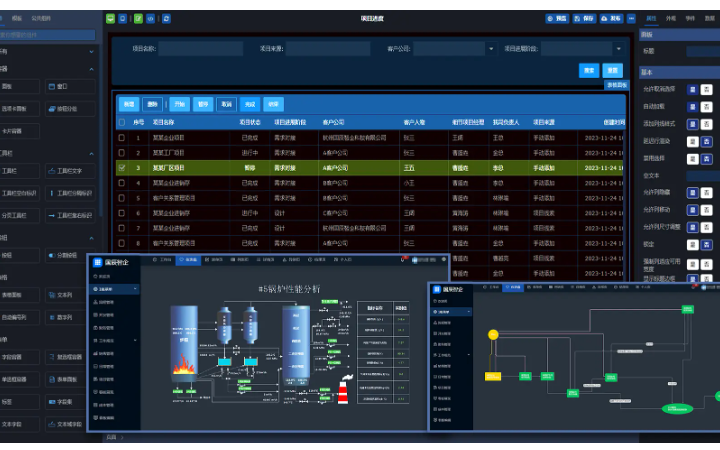The height and width of the screenshot is (450, 720).
Task: Click the component search box in left panel
Action: pos(47,35)
